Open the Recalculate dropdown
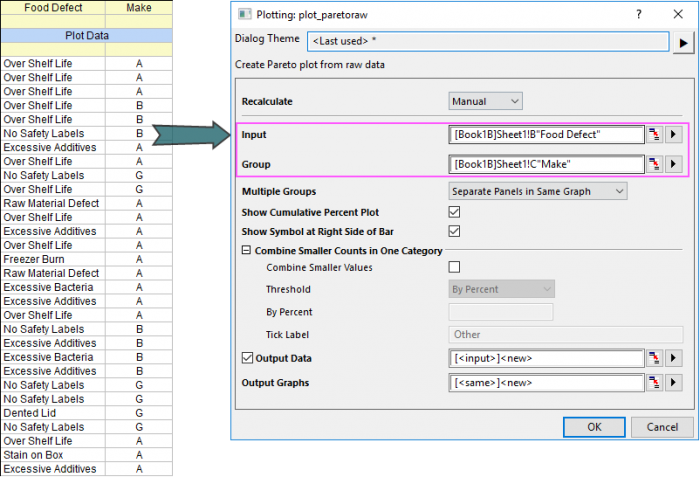This screenshot has height=477, width=700. tap(485, 101)
